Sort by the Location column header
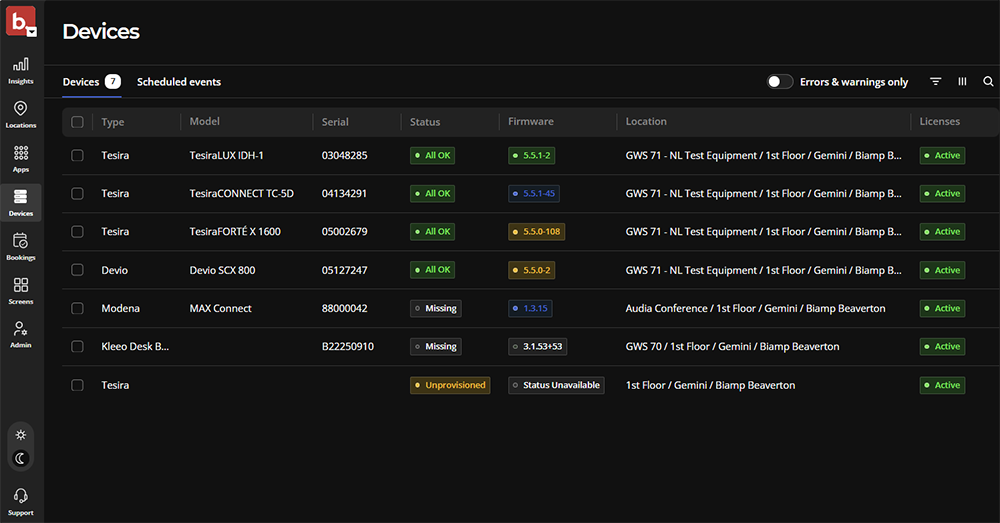This screenshot has width=1000, height=523. tap(645, 121)
